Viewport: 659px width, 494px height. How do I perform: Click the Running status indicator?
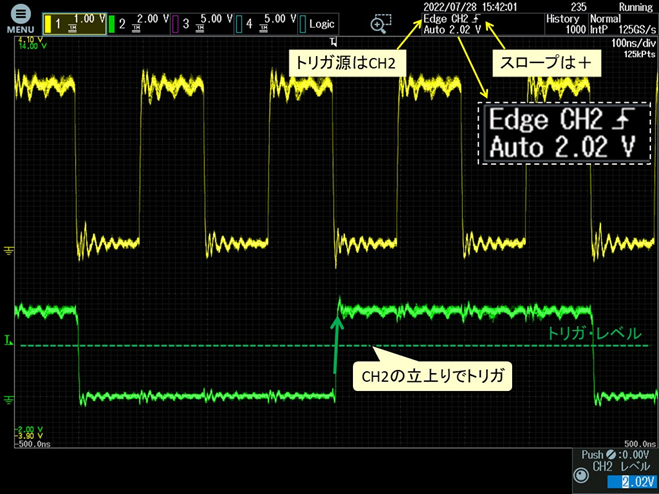point(635,7)
